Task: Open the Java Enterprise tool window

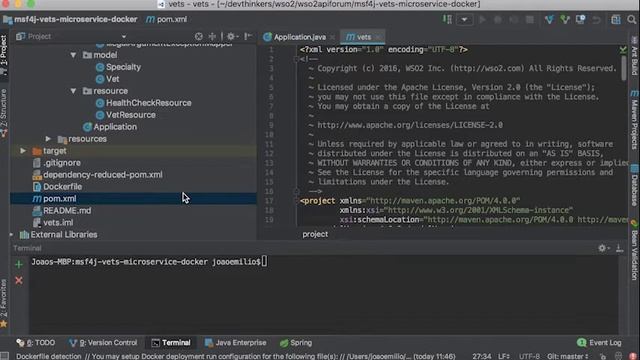Action: 236,343
